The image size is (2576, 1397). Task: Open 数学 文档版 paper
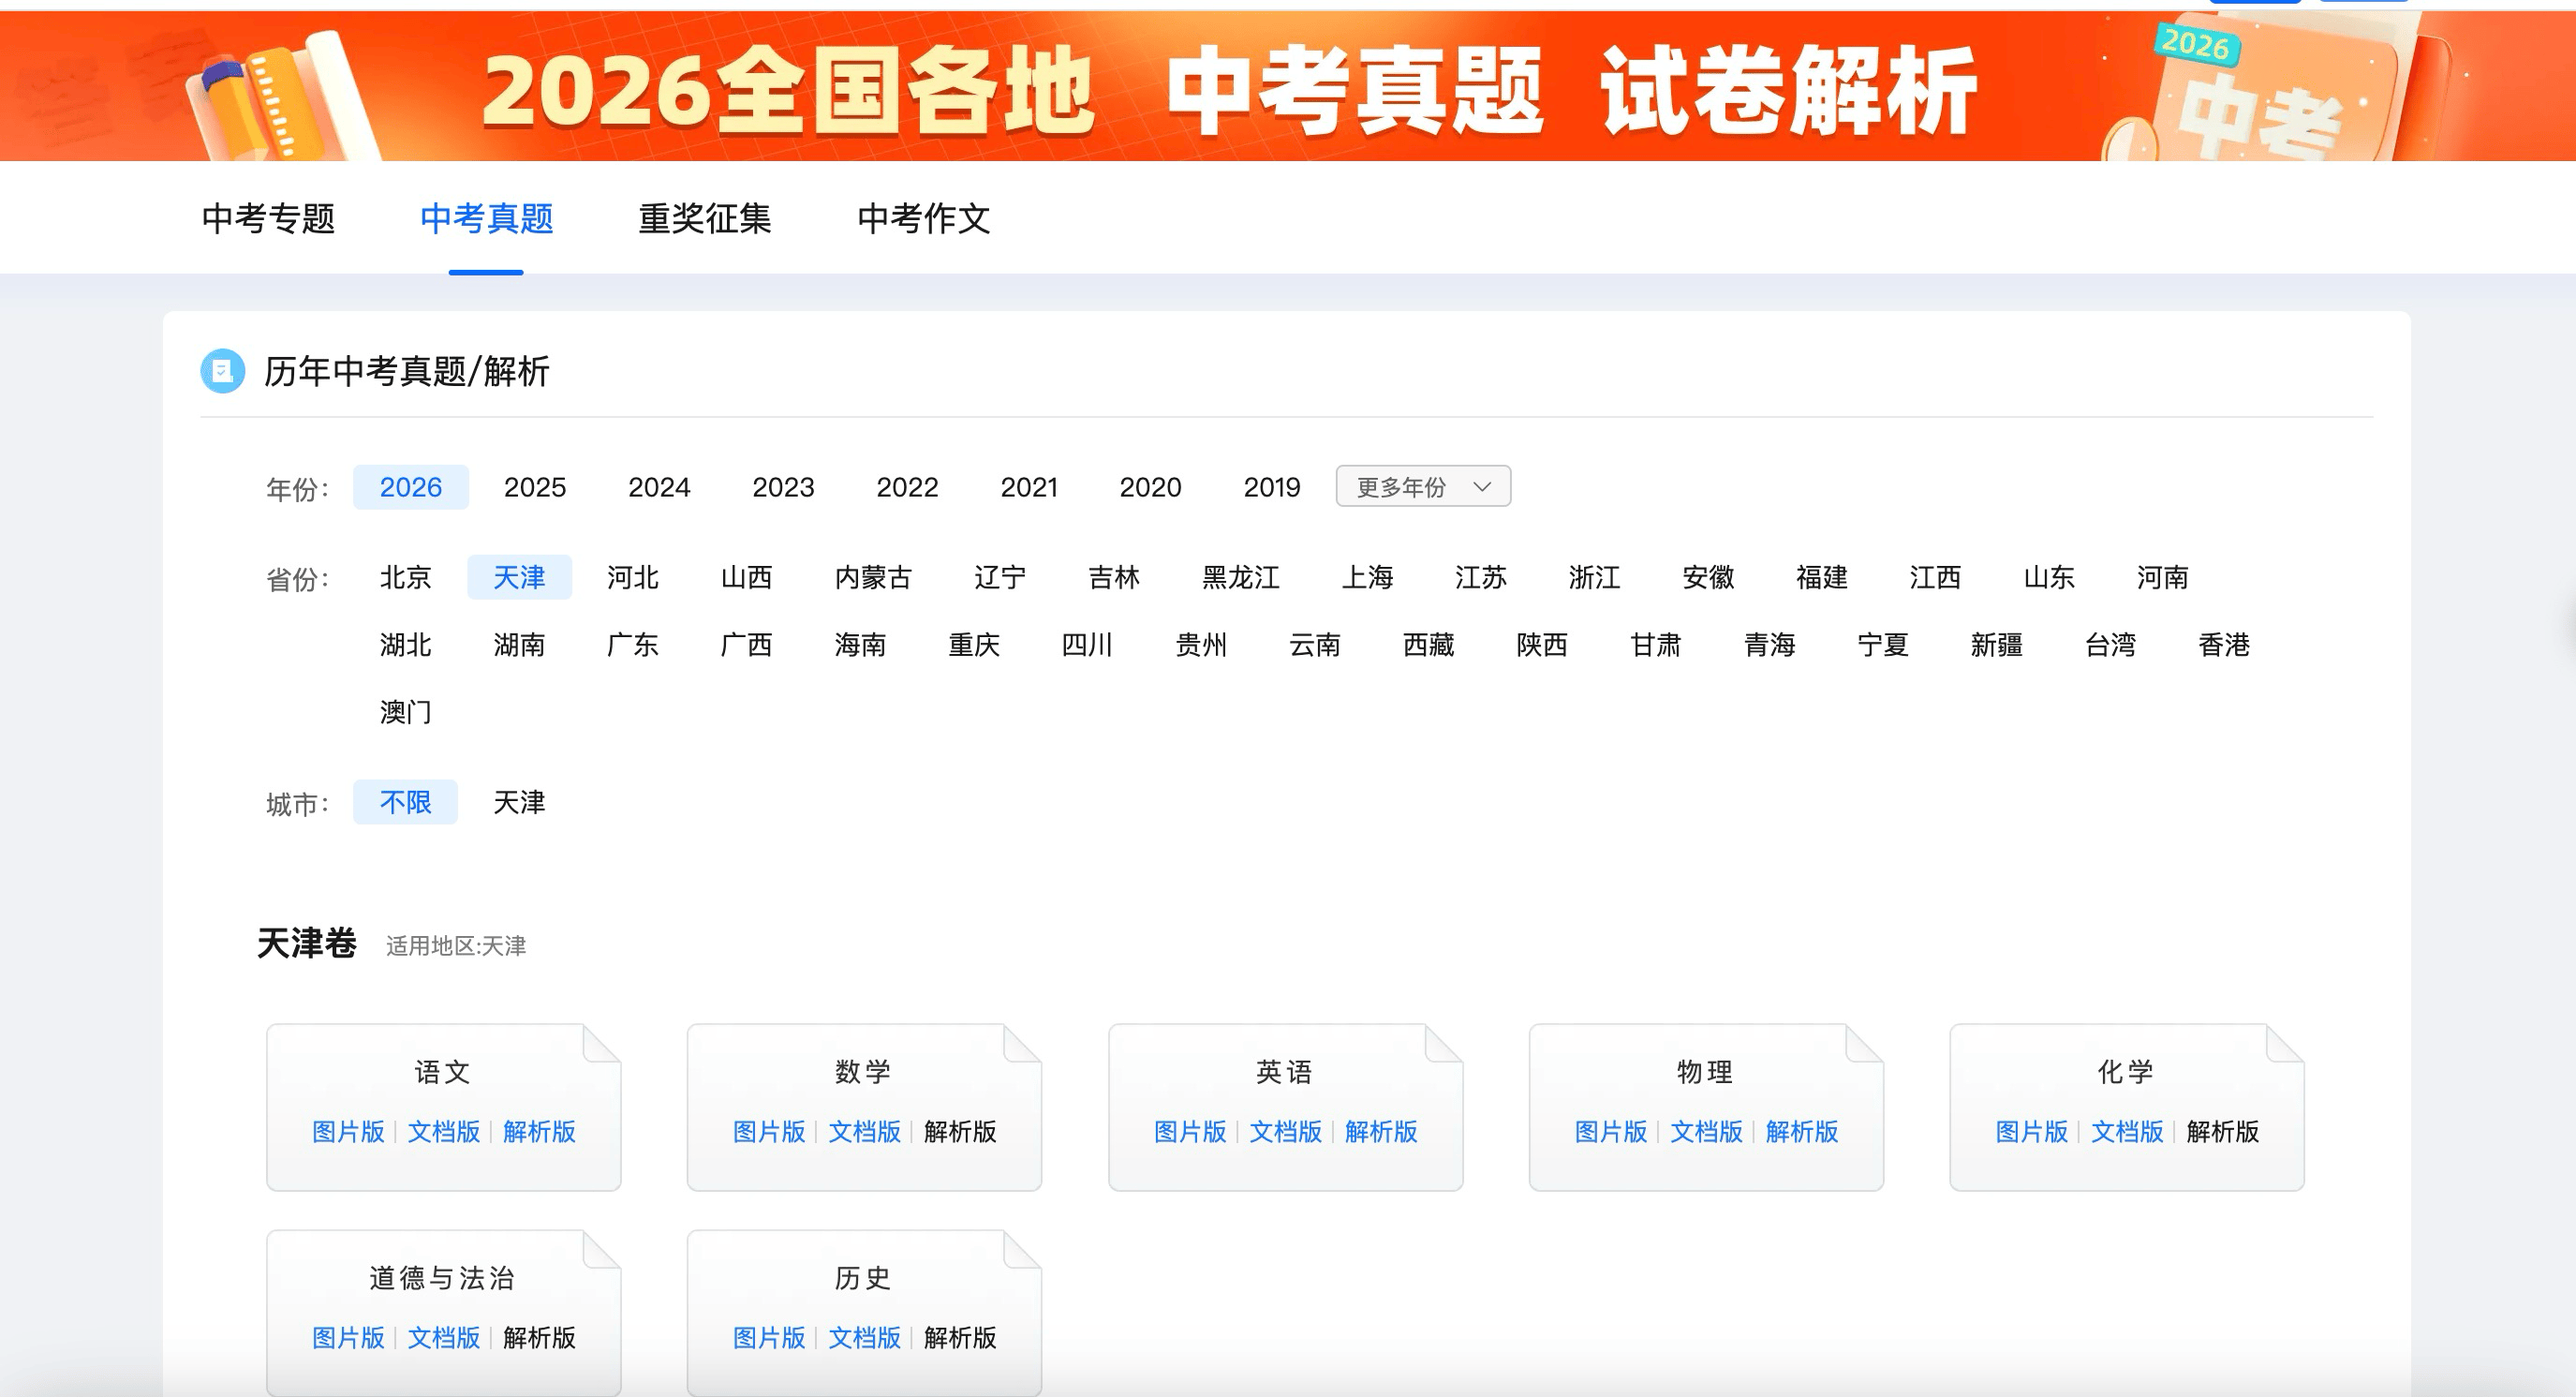(x=865, y=1132)
